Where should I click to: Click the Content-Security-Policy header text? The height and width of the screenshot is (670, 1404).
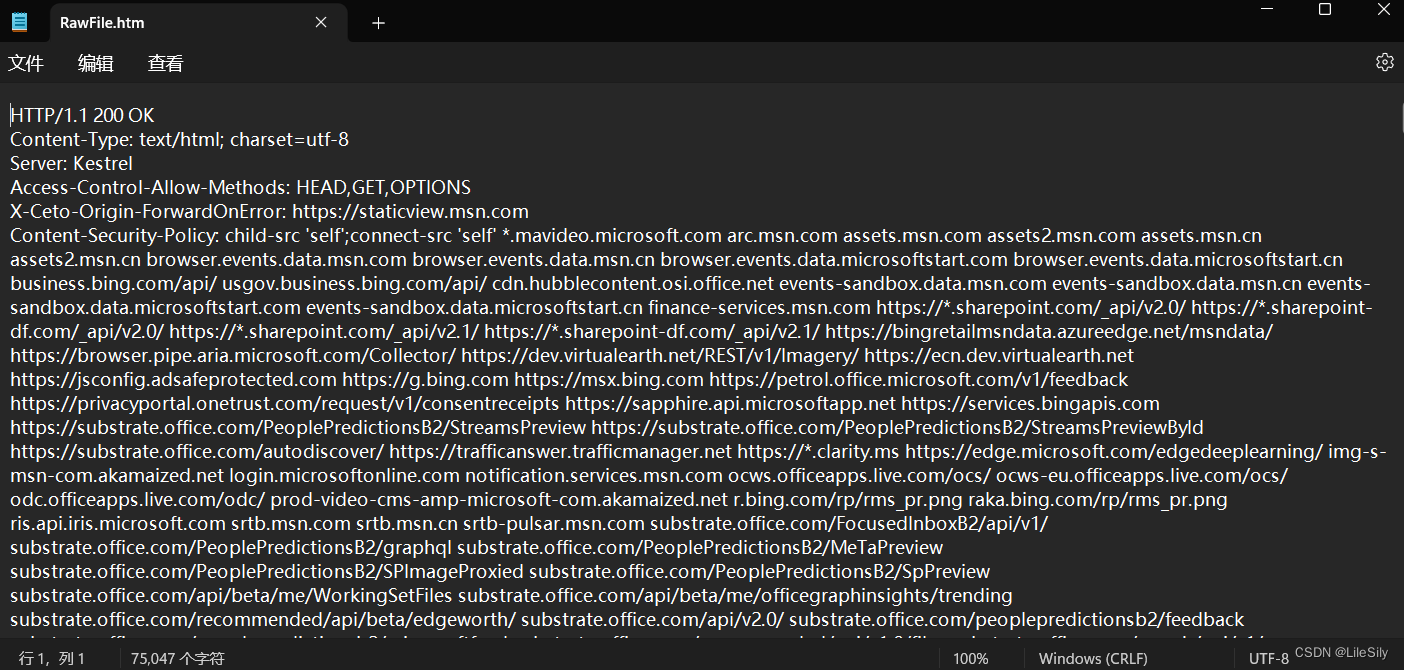(114, 235)
